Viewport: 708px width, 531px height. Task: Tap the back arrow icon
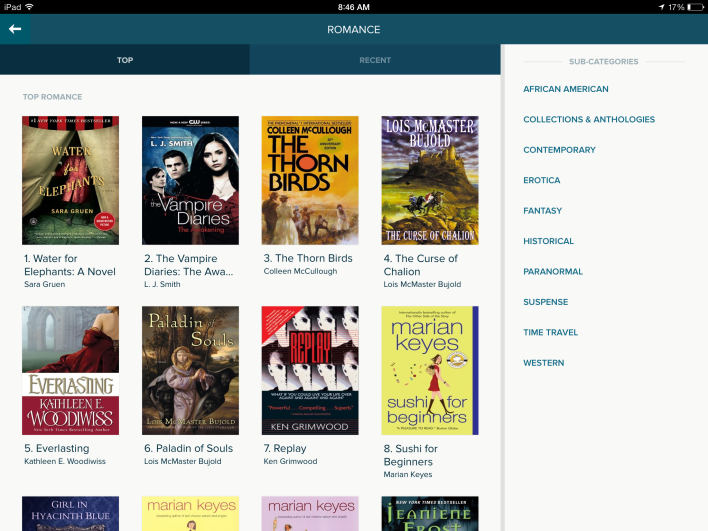pyautogui.click(x=15, y=29)
